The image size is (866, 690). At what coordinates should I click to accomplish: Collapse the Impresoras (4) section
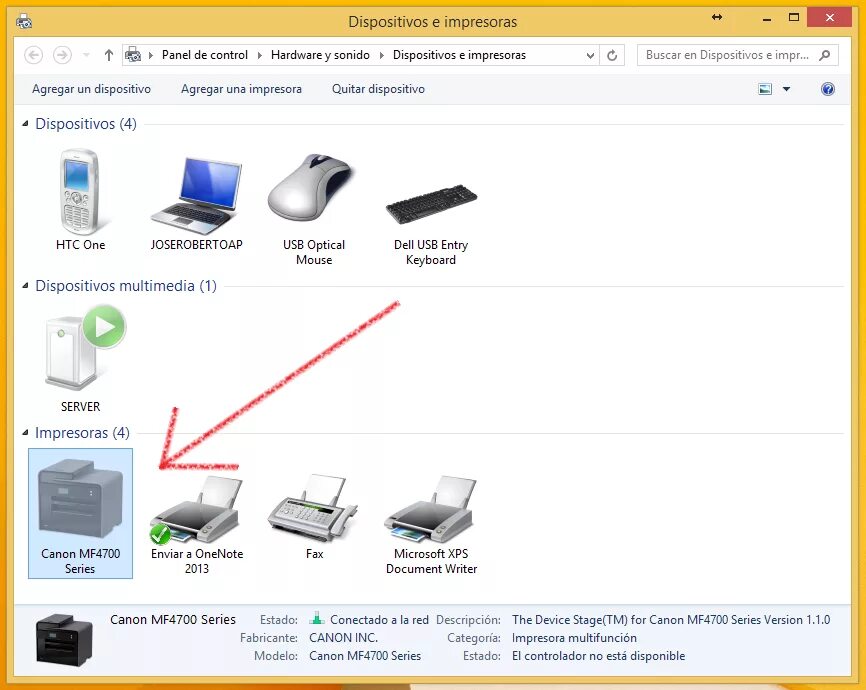pos(25,433)
